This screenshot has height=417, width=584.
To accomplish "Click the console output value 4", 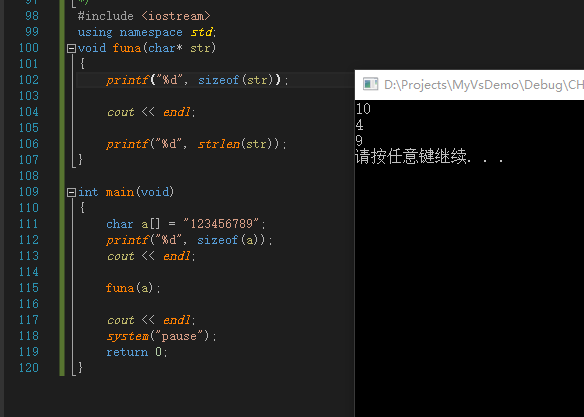I will pos(359,125).
